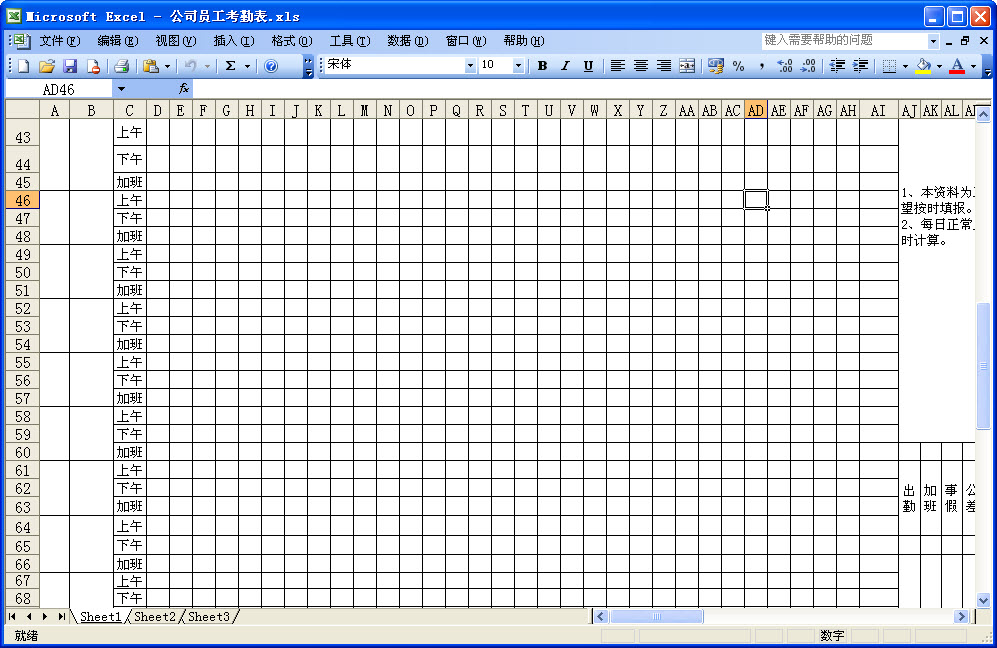Viewport: 997px width, 648px height.
Task: Open the undo history dropdown arrow
Action: point(207,66)
